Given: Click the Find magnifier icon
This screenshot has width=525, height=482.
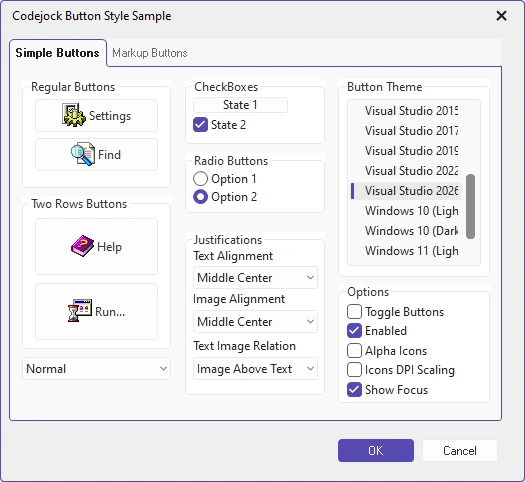Looking at the screenshot, I should pyautogui.click(x=82, y=154).
